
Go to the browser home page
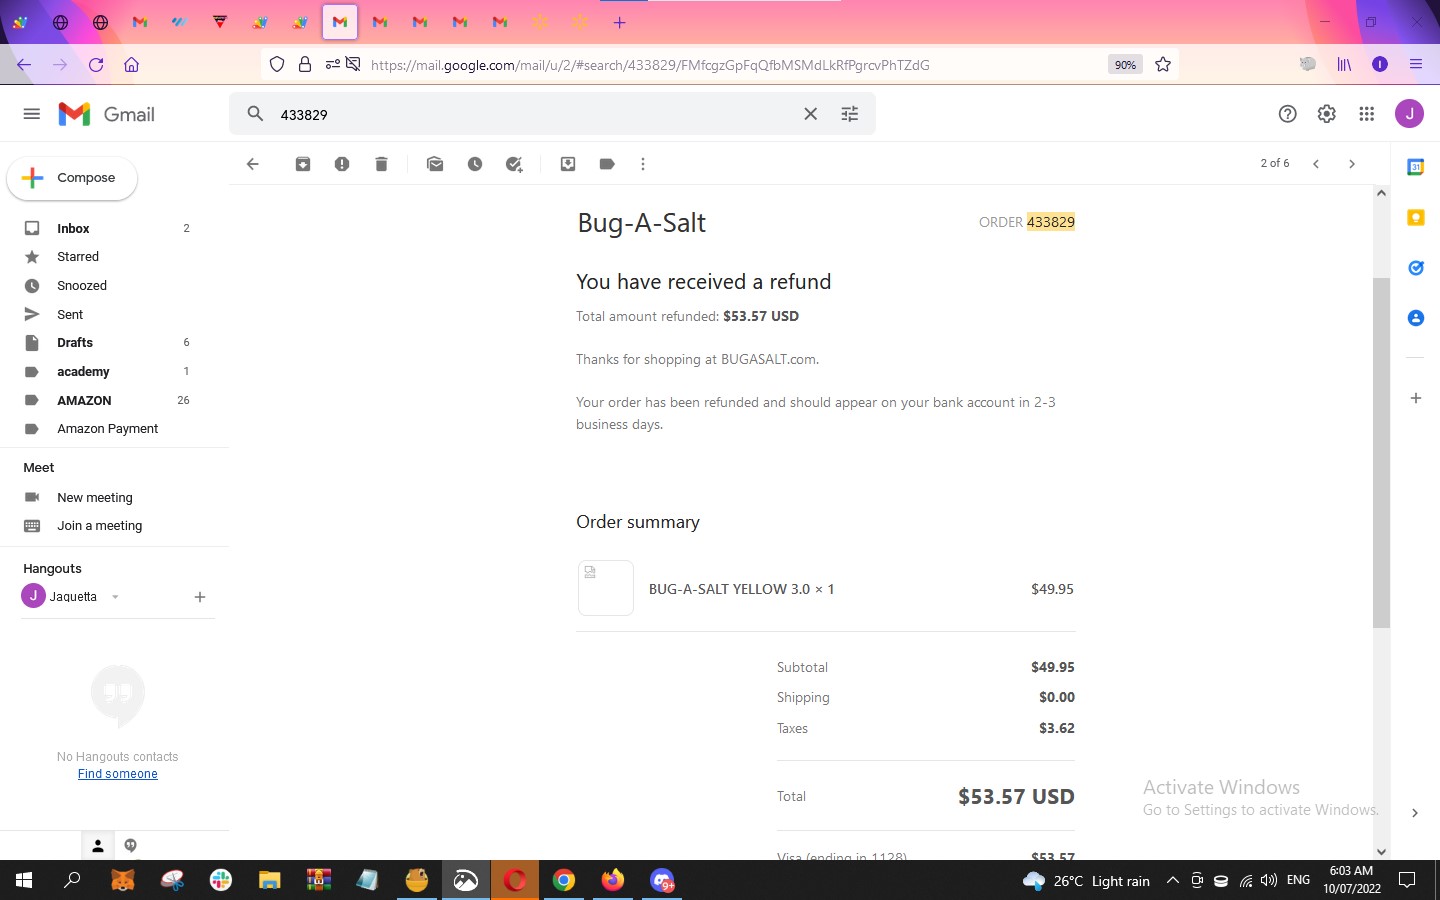pos(131,65)
